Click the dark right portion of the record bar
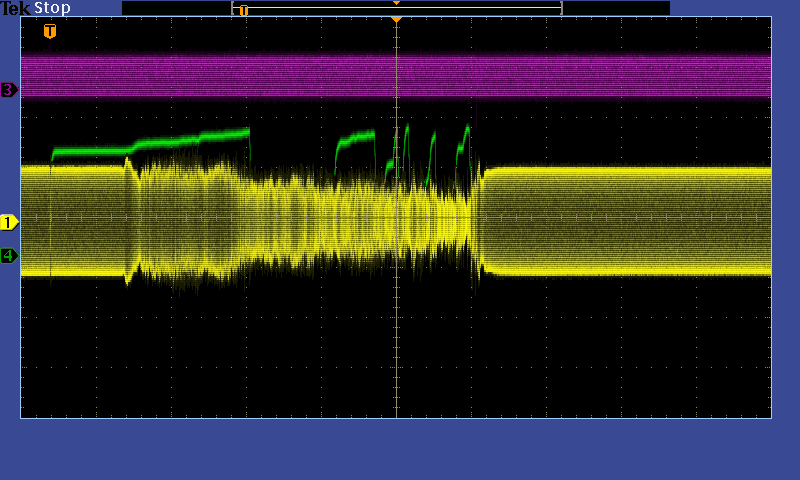The height and width of the screenshot is (480, 800). tap(615, 8)
